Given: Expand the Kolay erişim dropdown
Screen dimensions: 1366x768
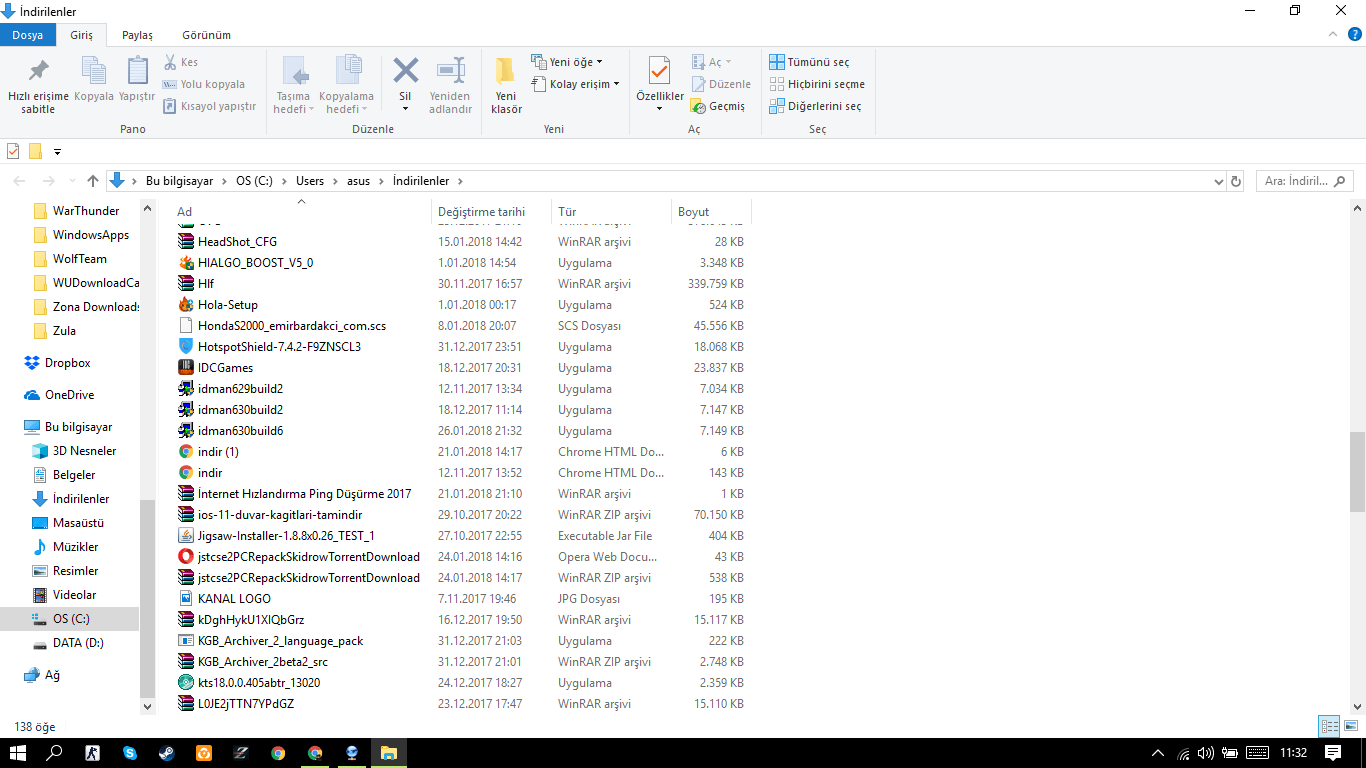Looking at the screenshot, I should (575, 84).
